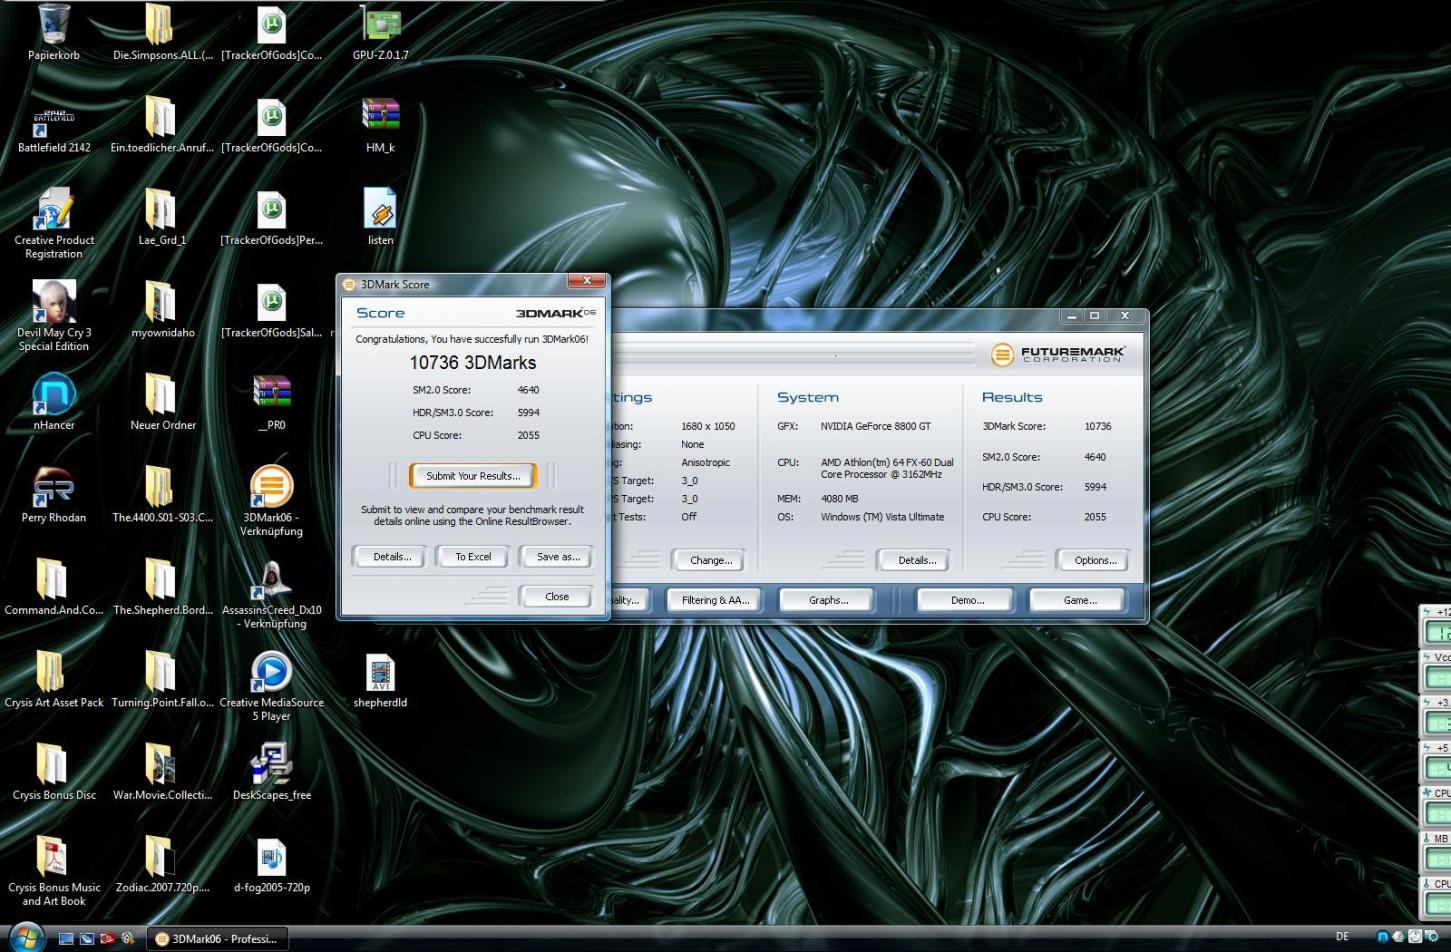
Task: Open the Crysis Bonus Disc folder
Action: [x=54, y=772]
